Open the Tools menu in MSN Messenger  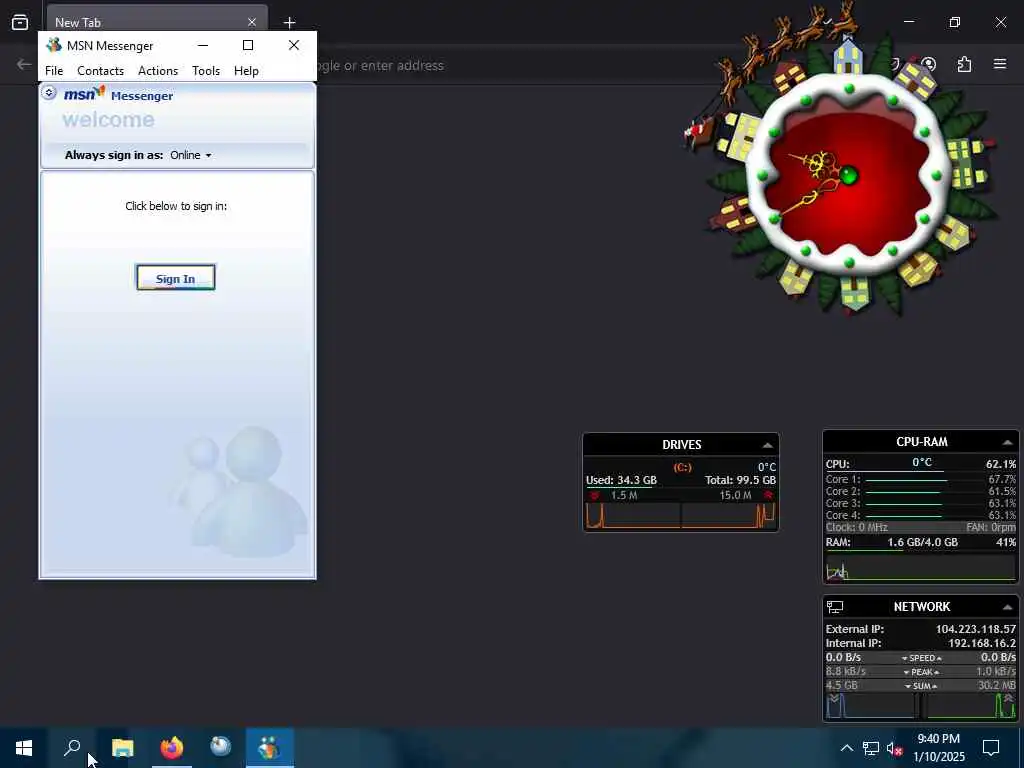click(206, 71)
